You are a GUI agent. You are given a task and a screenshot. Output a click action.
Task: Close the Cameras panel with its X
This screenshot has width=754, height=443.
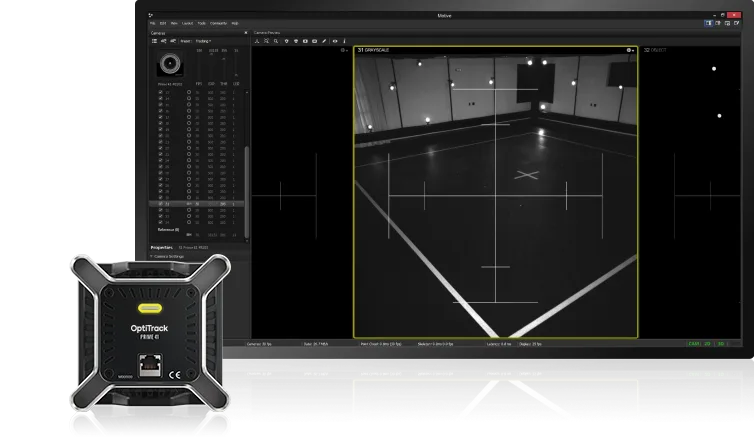pyautogui.click(x=246, y=33)
